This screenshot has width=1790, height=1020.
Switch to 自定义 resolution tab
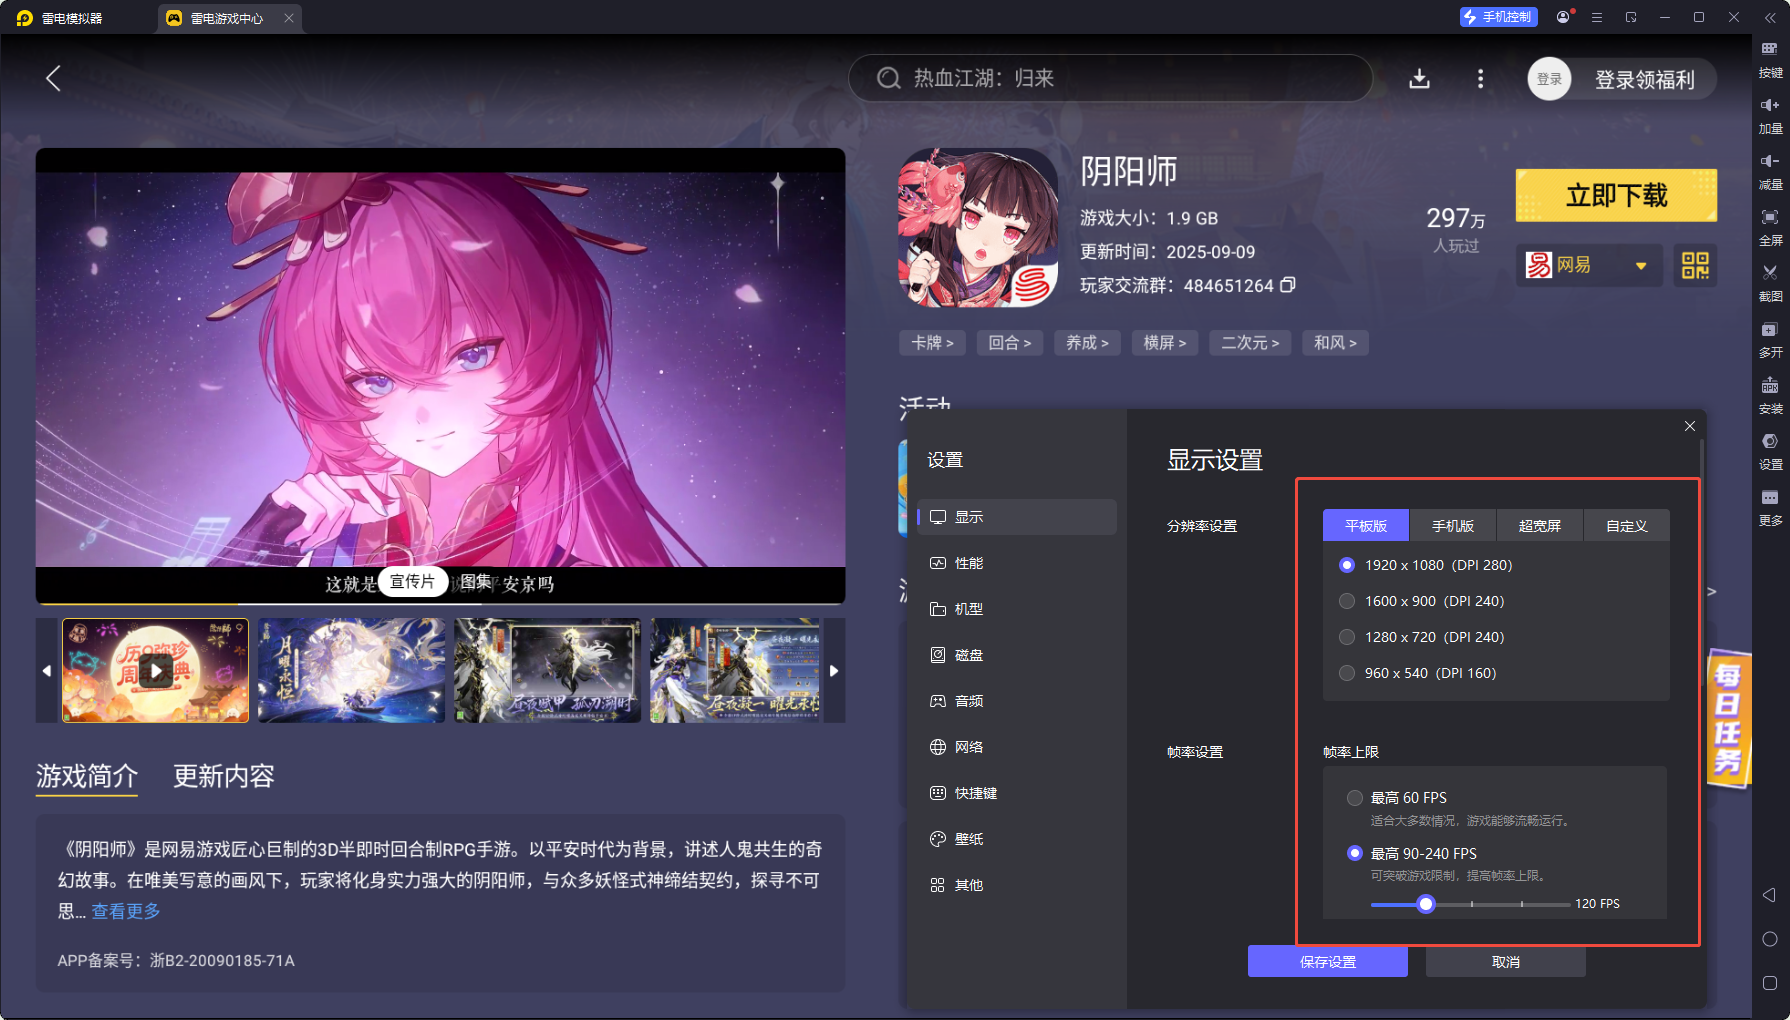click(1626, 526)
